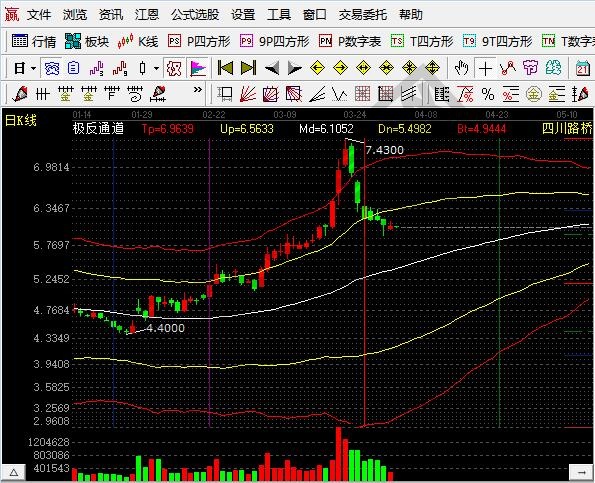The image size is (595, 483).
Task: Open the 交易委托 menu
Action: coord(363,15)
